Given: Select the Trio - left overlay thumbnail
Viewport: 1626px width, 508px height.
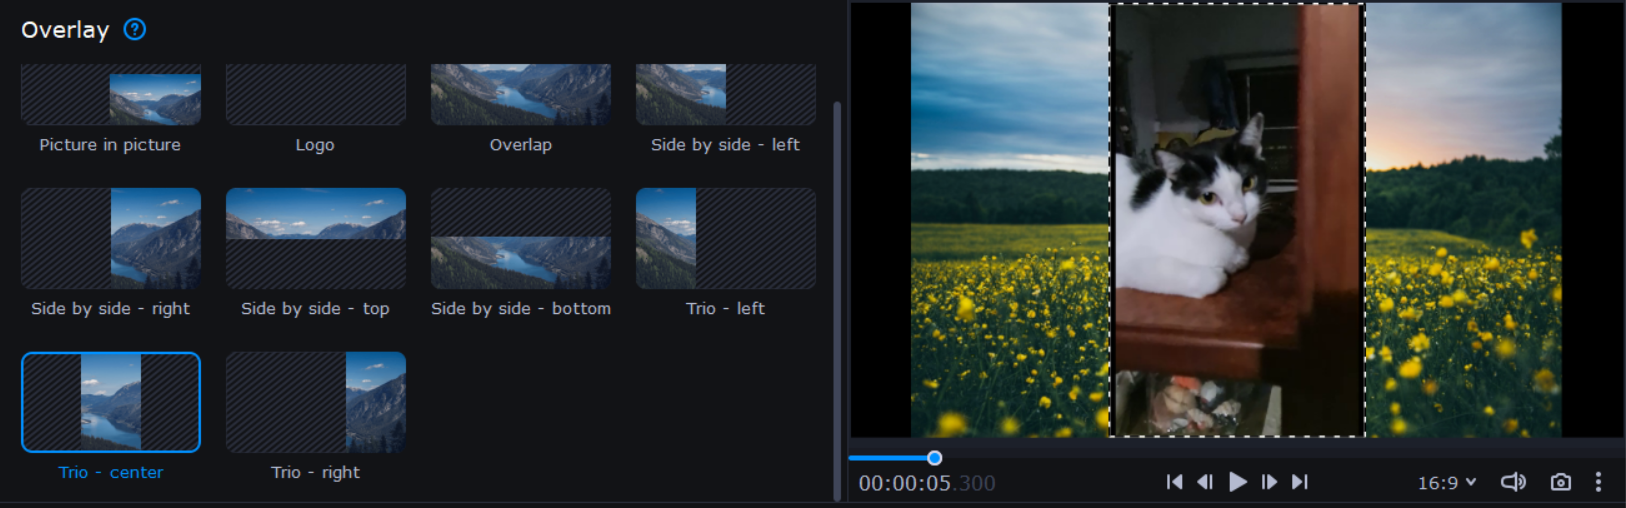Looking at the screenshot, I should tap(726, 238).
